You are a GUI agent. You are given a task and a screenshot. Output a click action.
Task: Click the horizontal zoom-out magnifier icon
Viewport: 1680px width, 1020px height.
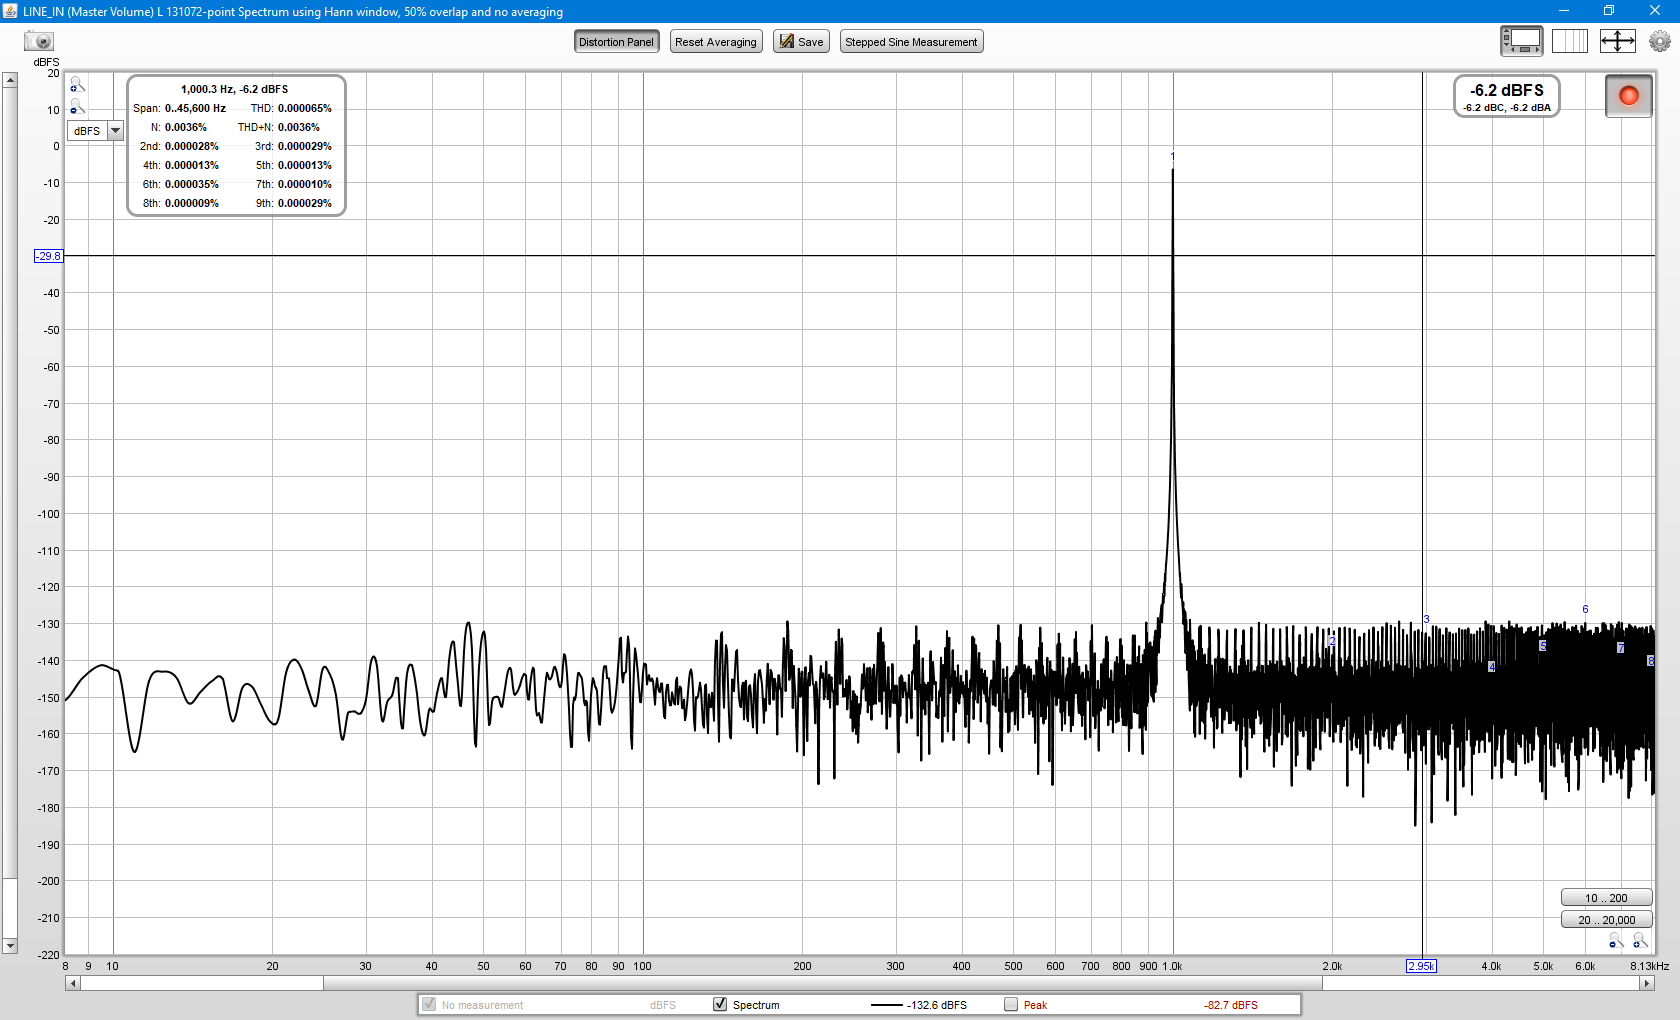coord(1615,941)
